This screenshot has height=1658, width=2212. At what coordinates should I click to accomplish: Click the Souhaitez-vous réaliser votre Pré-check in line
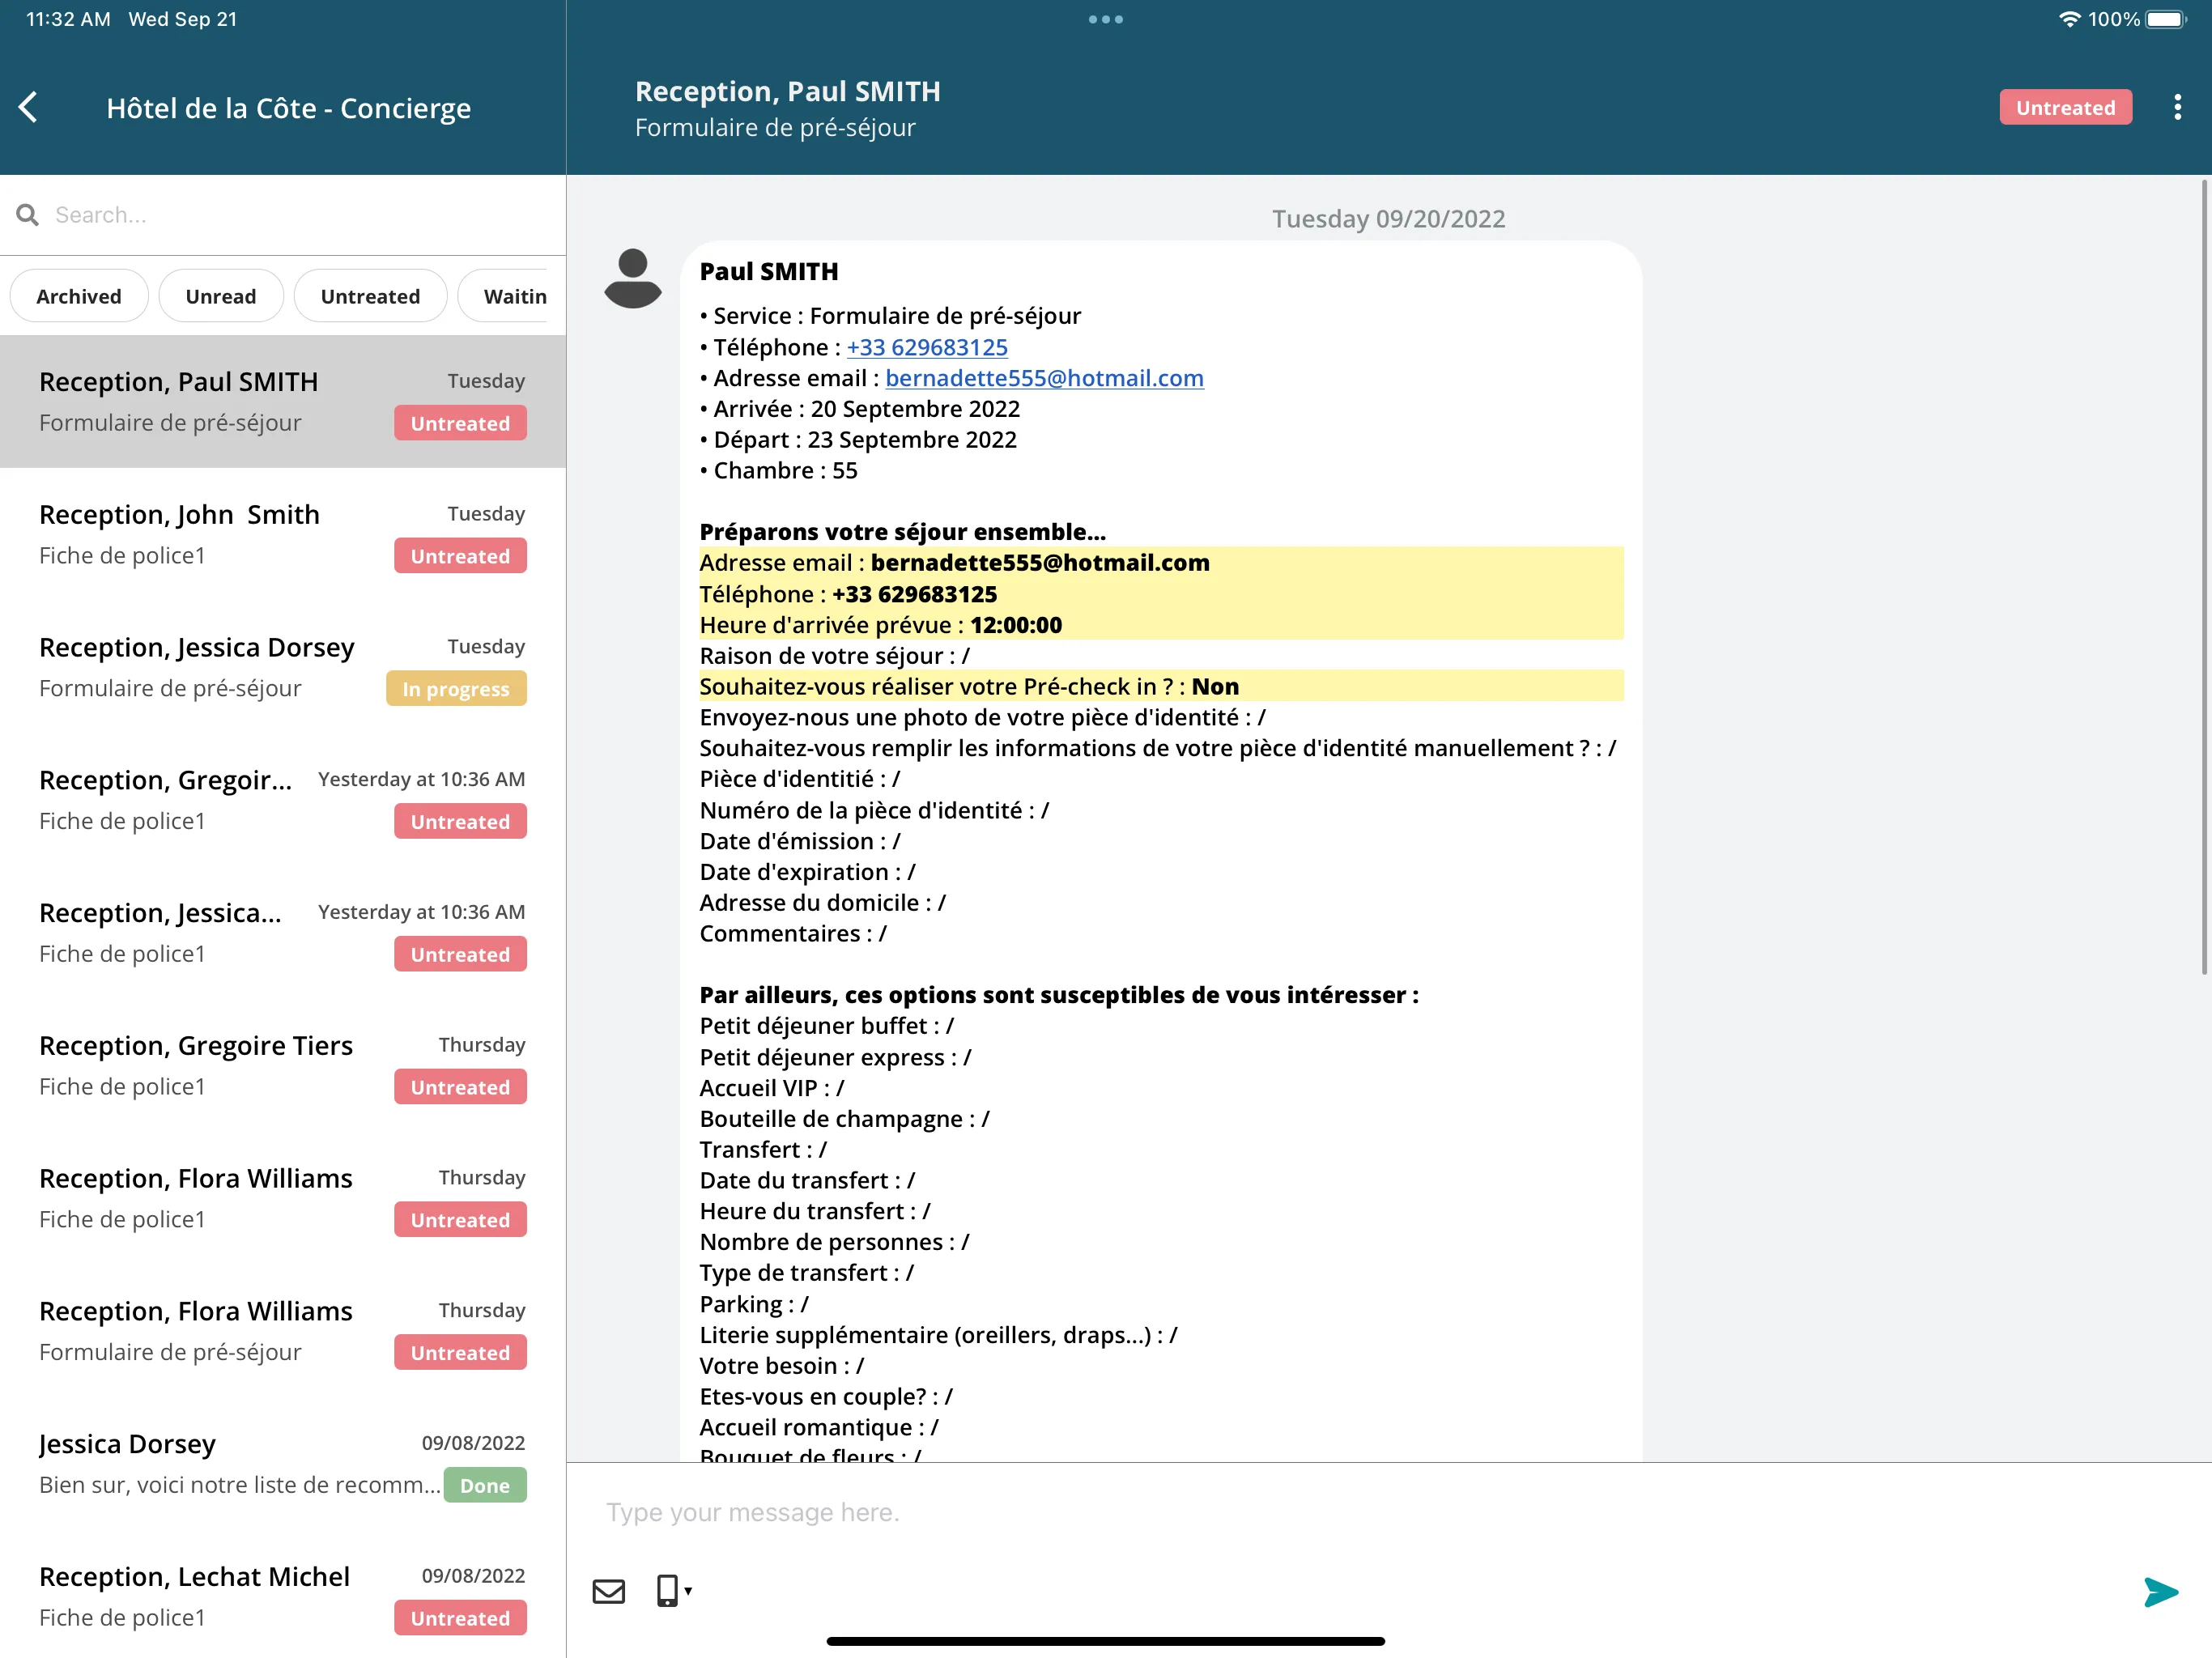click(1160, 686)
